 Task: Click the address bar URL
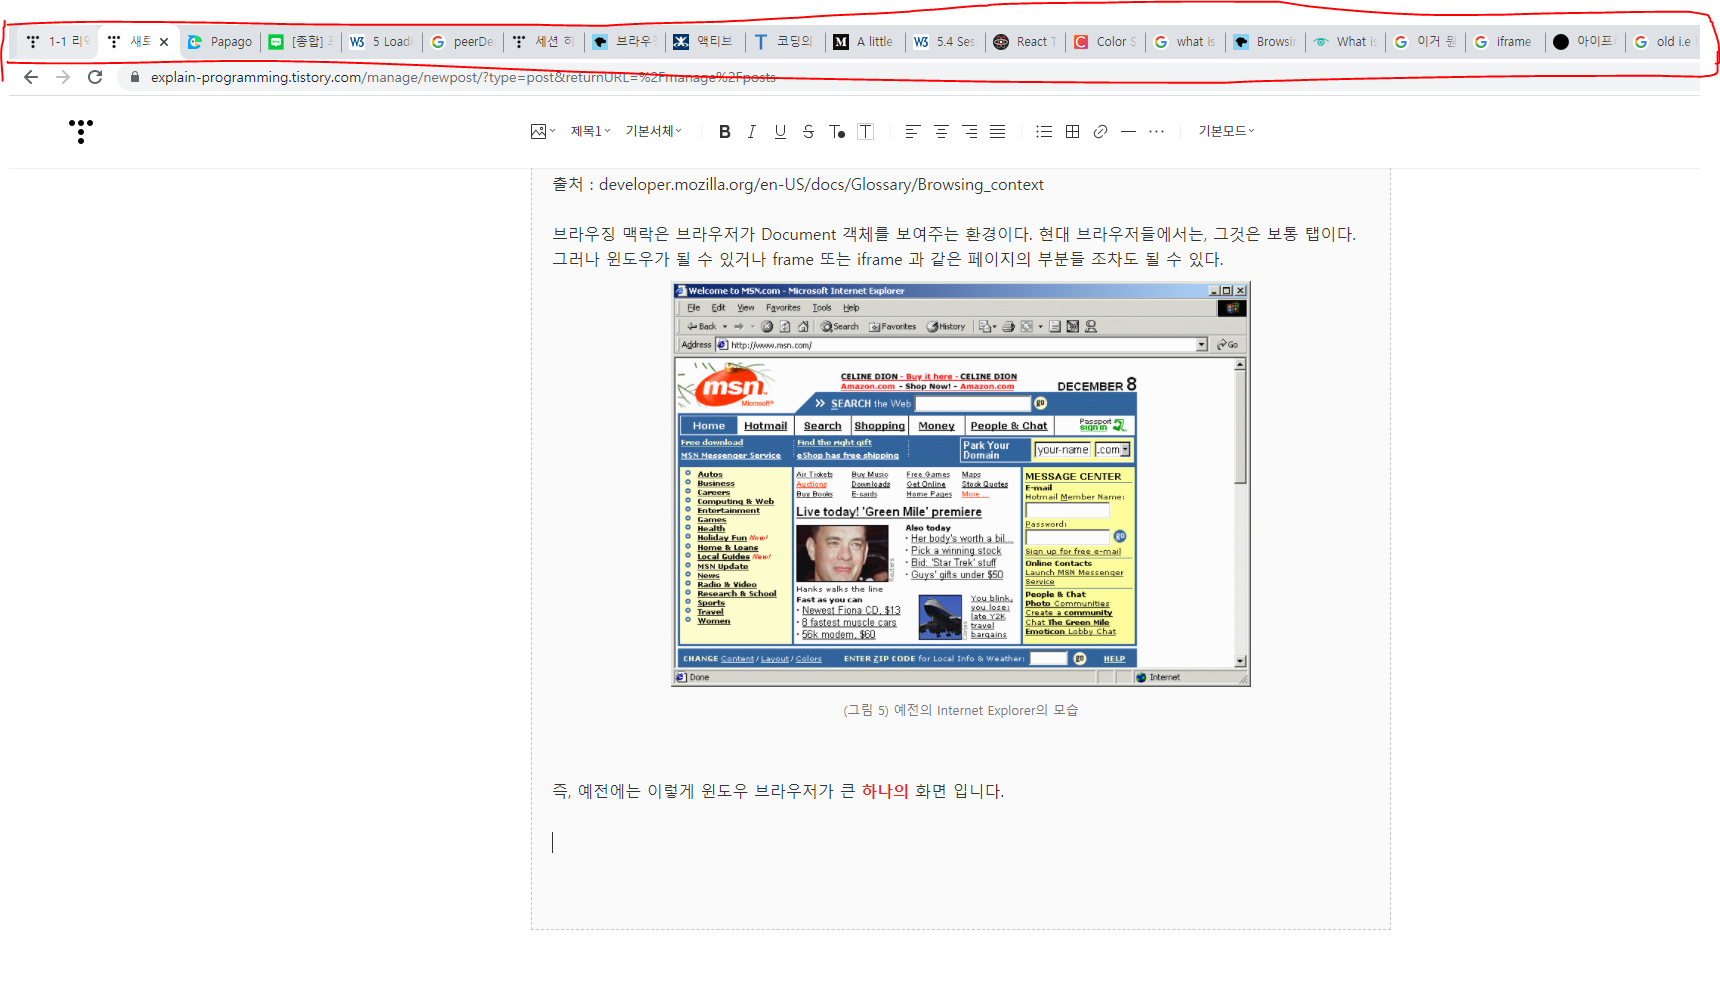point(463,77)
